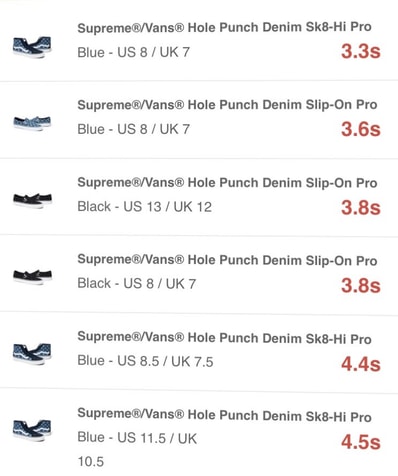Select the Slip-On Pro title with Blue US 8

coord(227,105)
